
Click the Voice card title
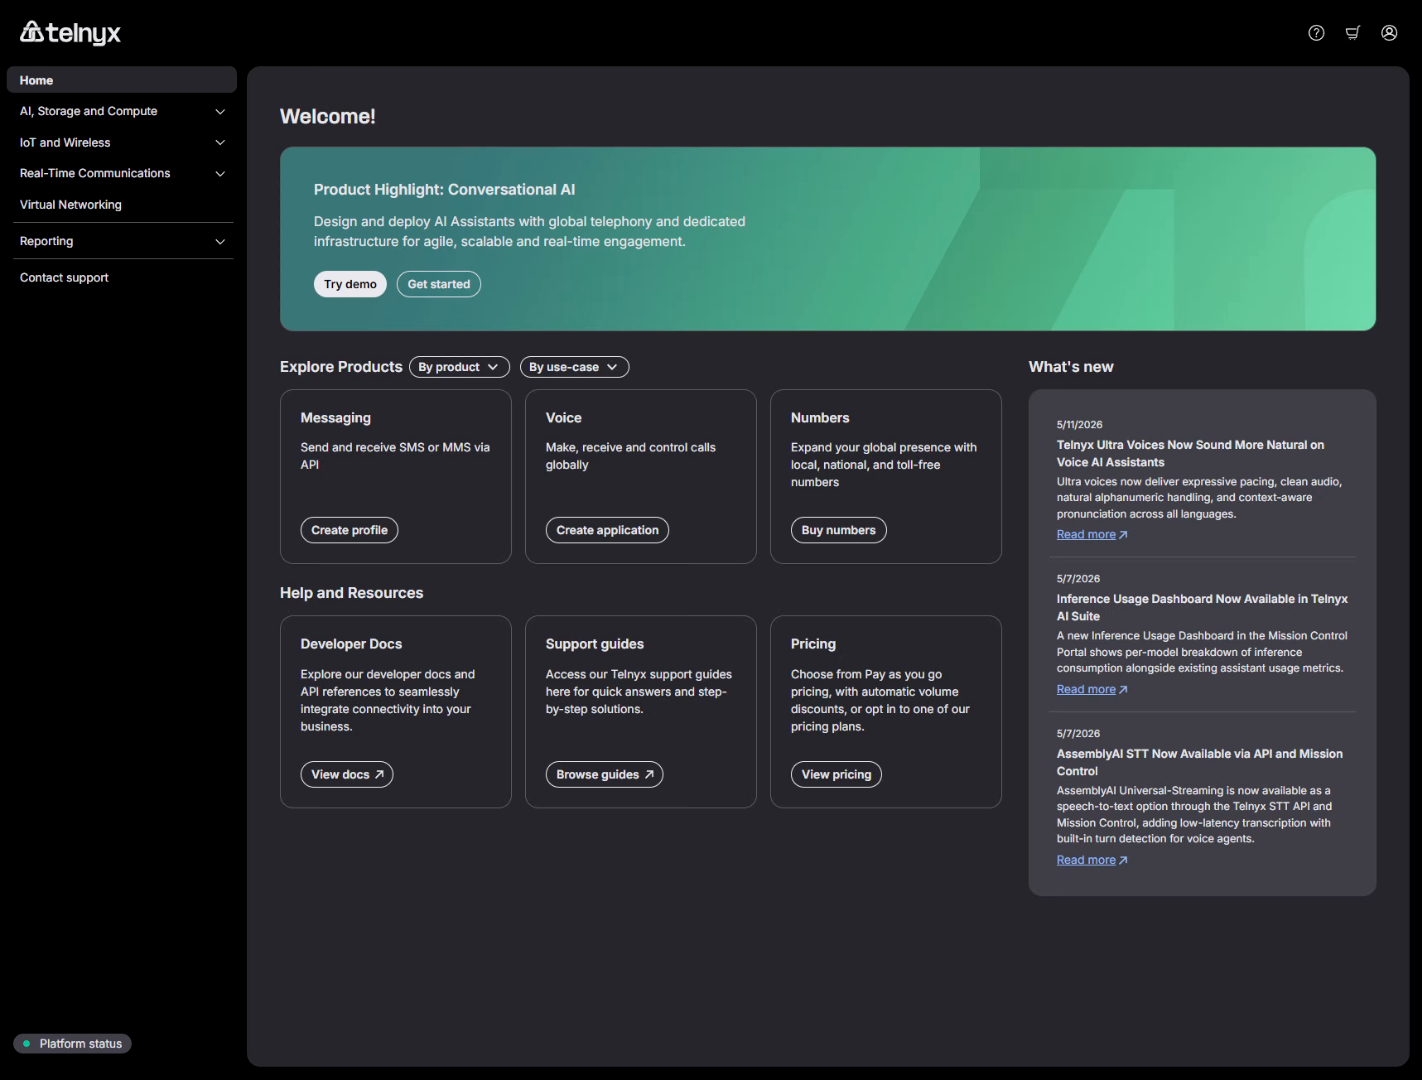coord(564,418)
